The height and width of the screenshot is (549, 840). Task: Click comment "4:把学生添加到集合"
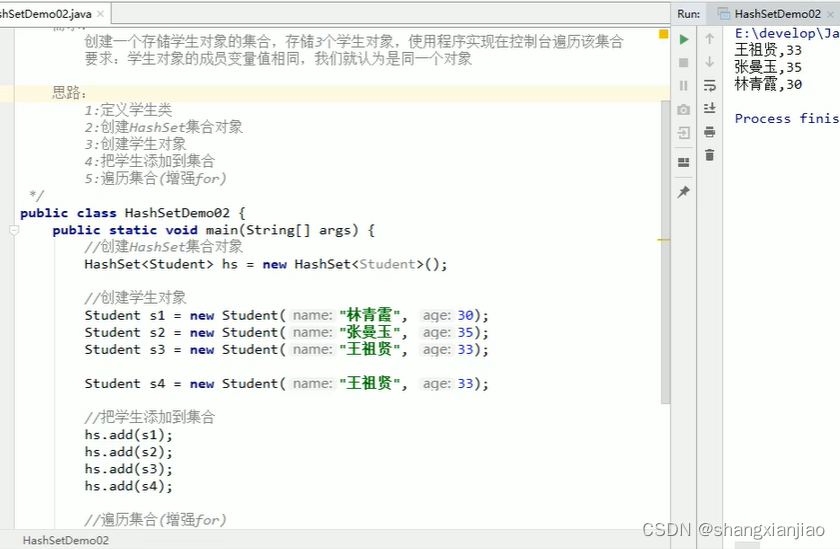[x=150, y=161]
